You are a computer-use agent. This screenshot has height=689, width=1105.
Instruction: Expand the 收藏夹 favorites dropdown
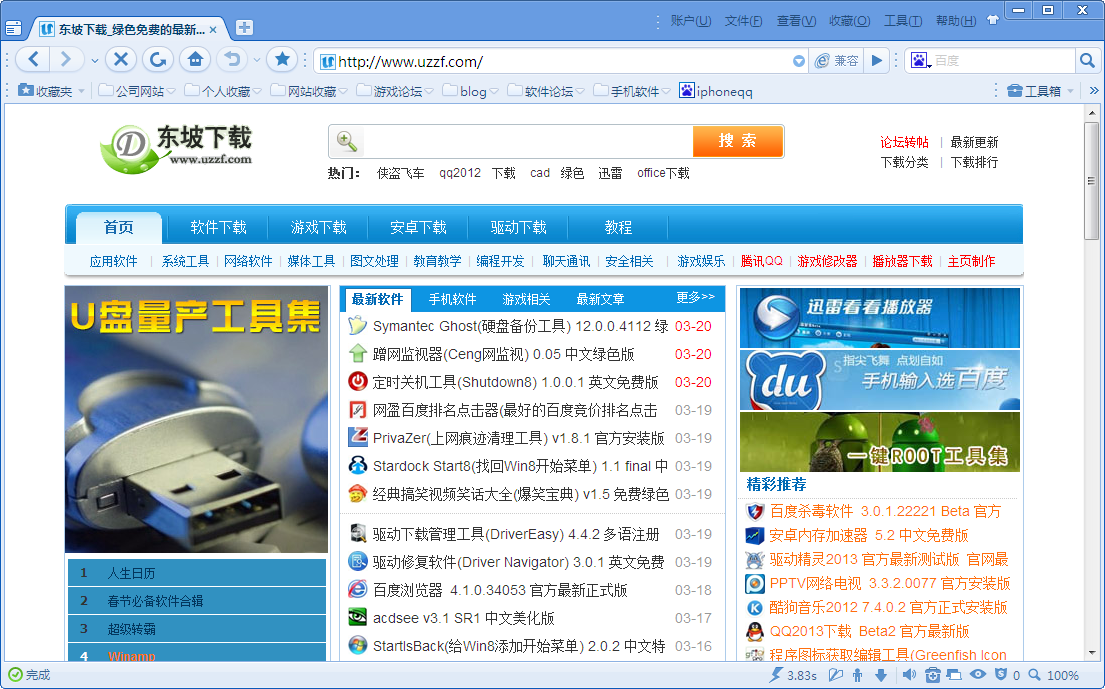tap(82, 92)
